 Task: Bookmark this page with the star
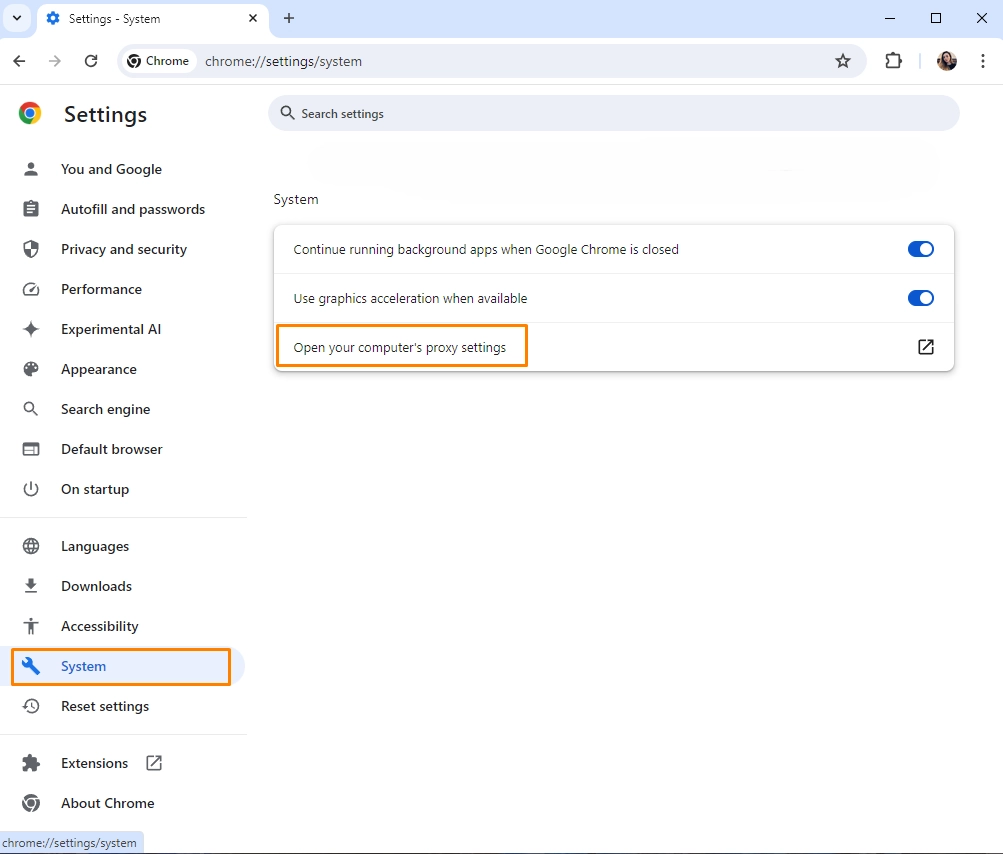tap(843, 61)
